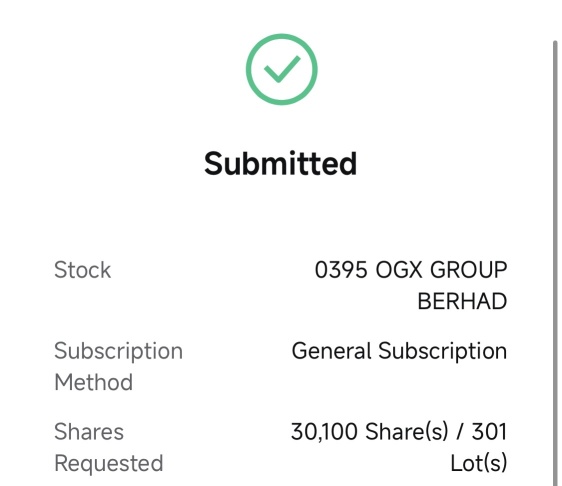Tap the Method label word
This screenshot has height=486, width=562.
pyautogui.click(x=94, y=382)
